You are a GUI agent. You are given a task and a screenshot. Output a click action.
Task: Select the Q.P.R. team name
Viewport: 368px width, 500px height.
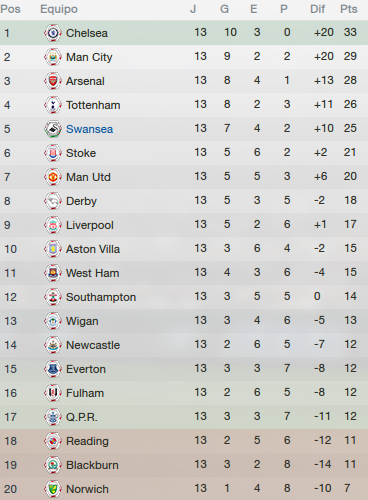pos(82,417)
